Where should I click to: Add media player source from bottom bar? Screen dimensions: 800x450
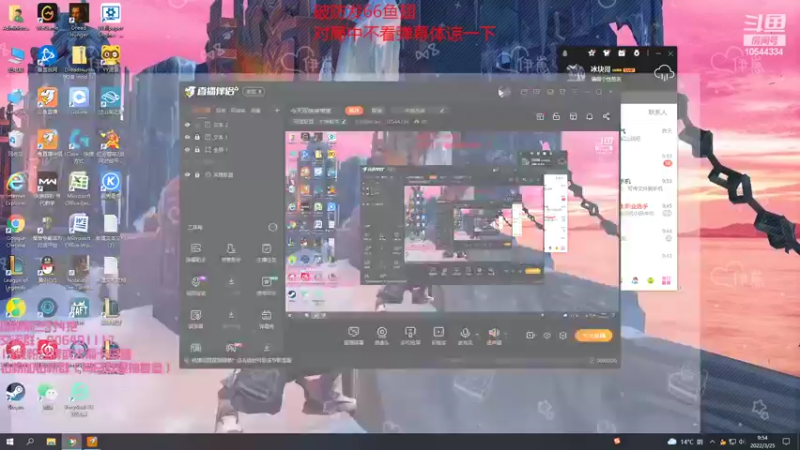pyautogui.click(x=438, y=336)
